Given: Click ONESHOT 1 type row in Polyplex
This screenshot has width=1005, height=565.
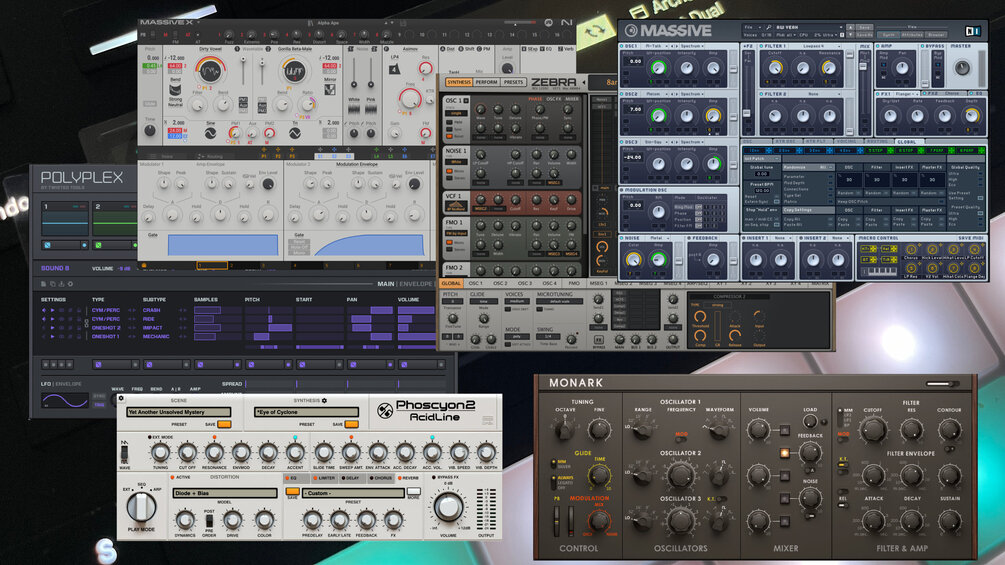Looking at the screenshot, I should (x=106, y=336).
